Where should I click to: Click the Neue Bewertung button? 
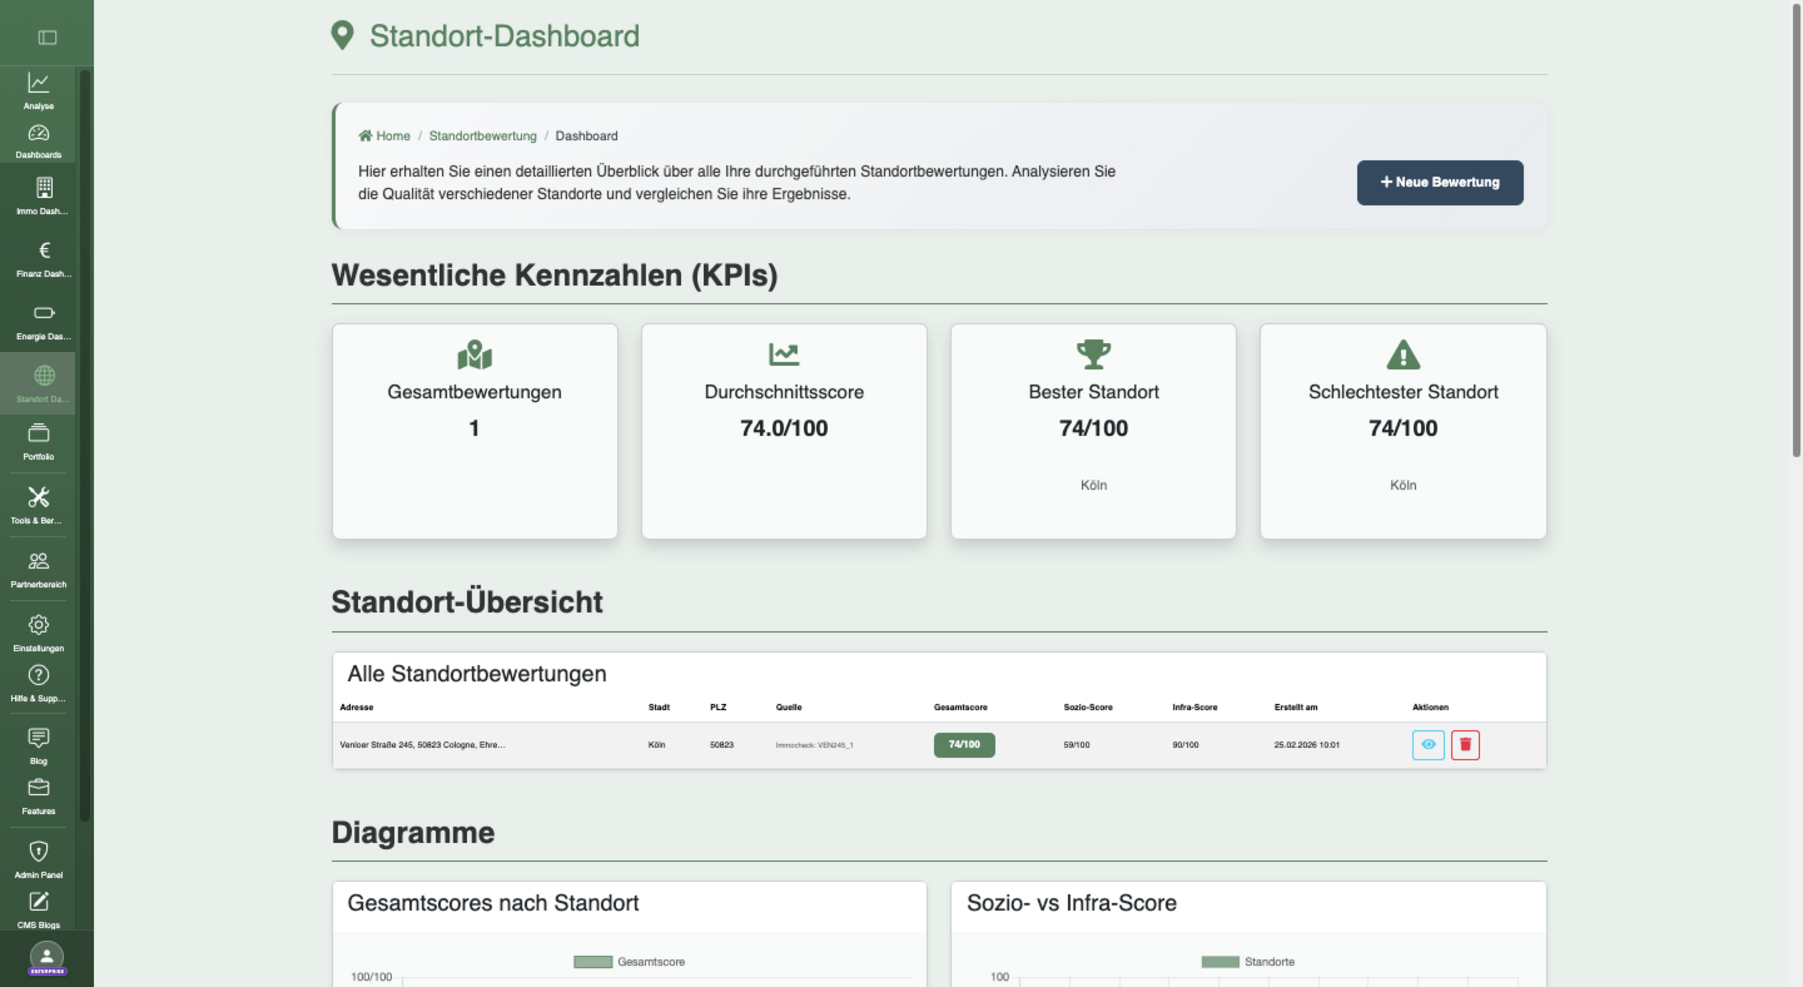point(1440,182)
